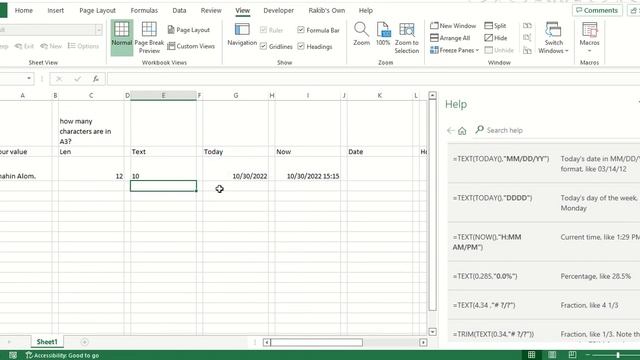Click the =TEXT(0.285,"0.0%") help example
Screen dimensions: 640x360
[485, 276]
